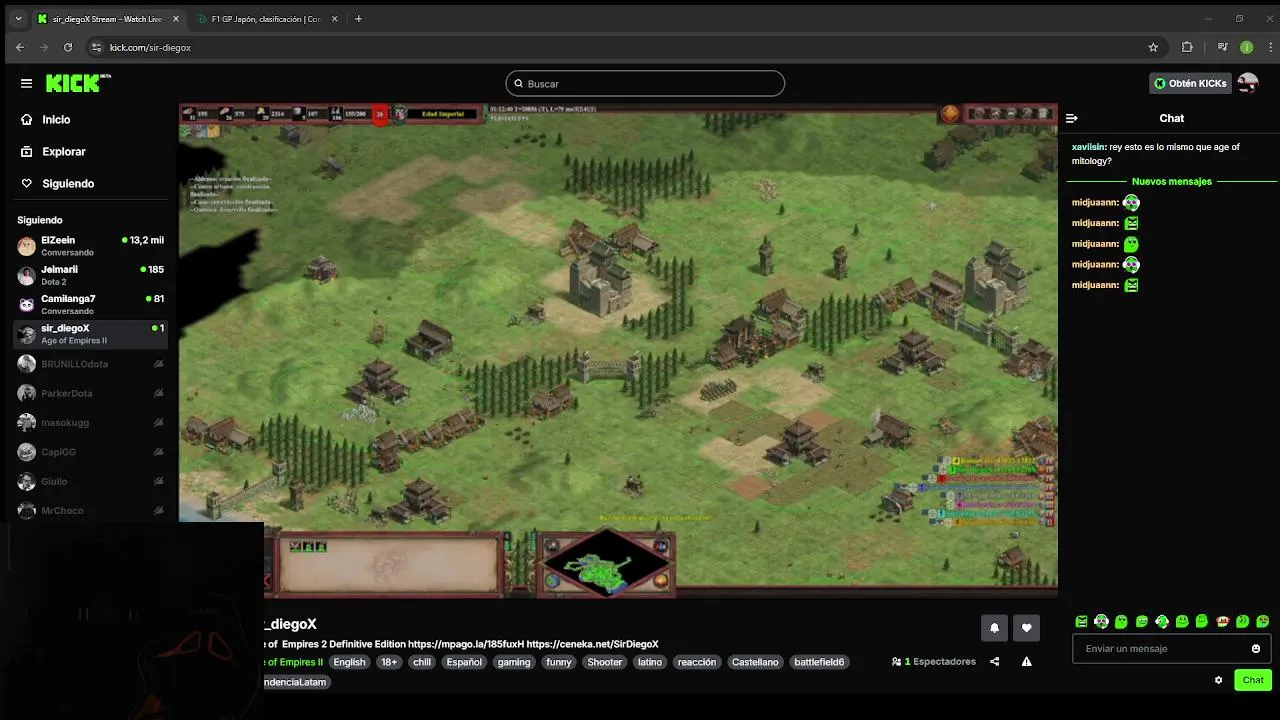
Task: Jump to Nuevos mensajes in chat
Action: point(1172,182)
